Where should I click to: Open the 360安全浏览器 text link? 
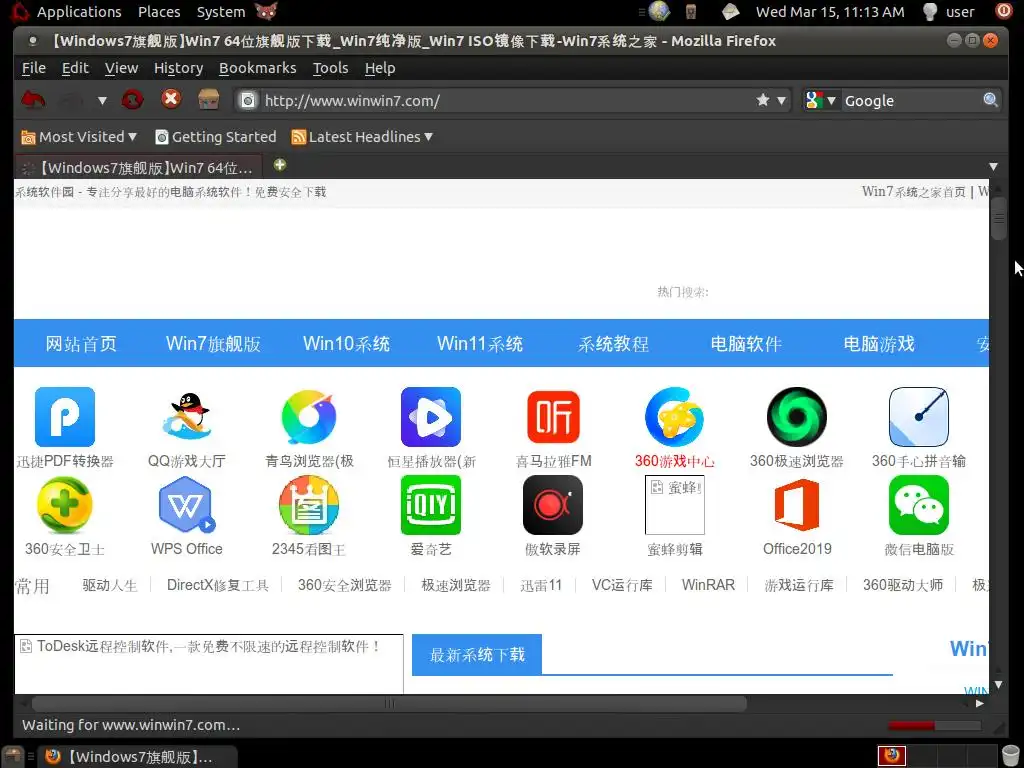click(x=344, y=585)
